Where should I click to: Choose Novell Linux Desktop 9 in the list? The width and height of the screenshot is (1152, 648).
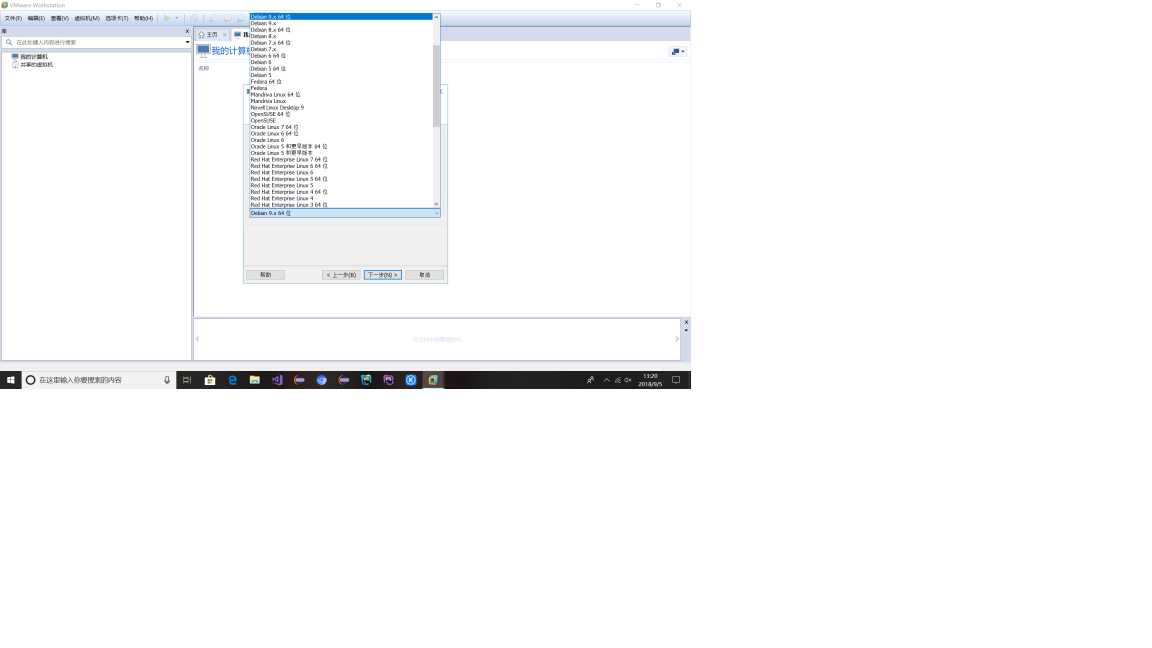click(x=341, y=107)
